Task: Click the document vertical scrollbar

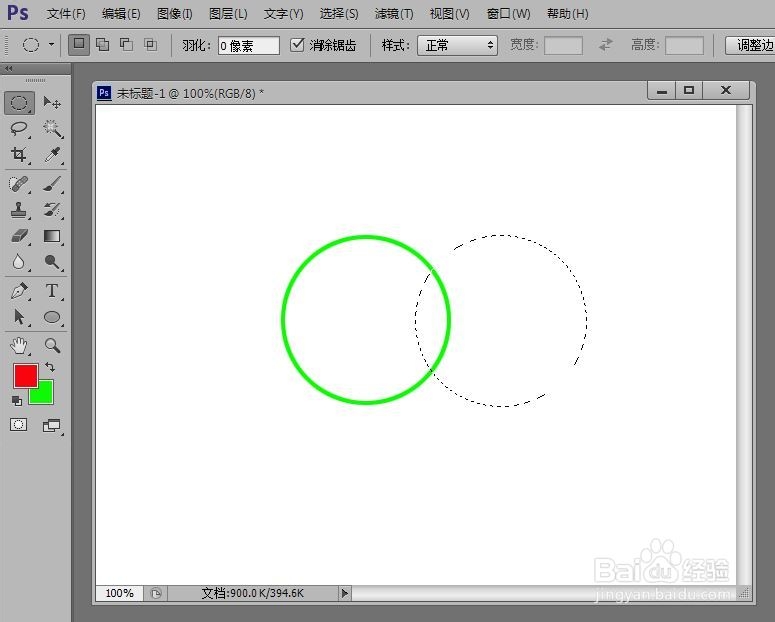Action: [744, 345]
